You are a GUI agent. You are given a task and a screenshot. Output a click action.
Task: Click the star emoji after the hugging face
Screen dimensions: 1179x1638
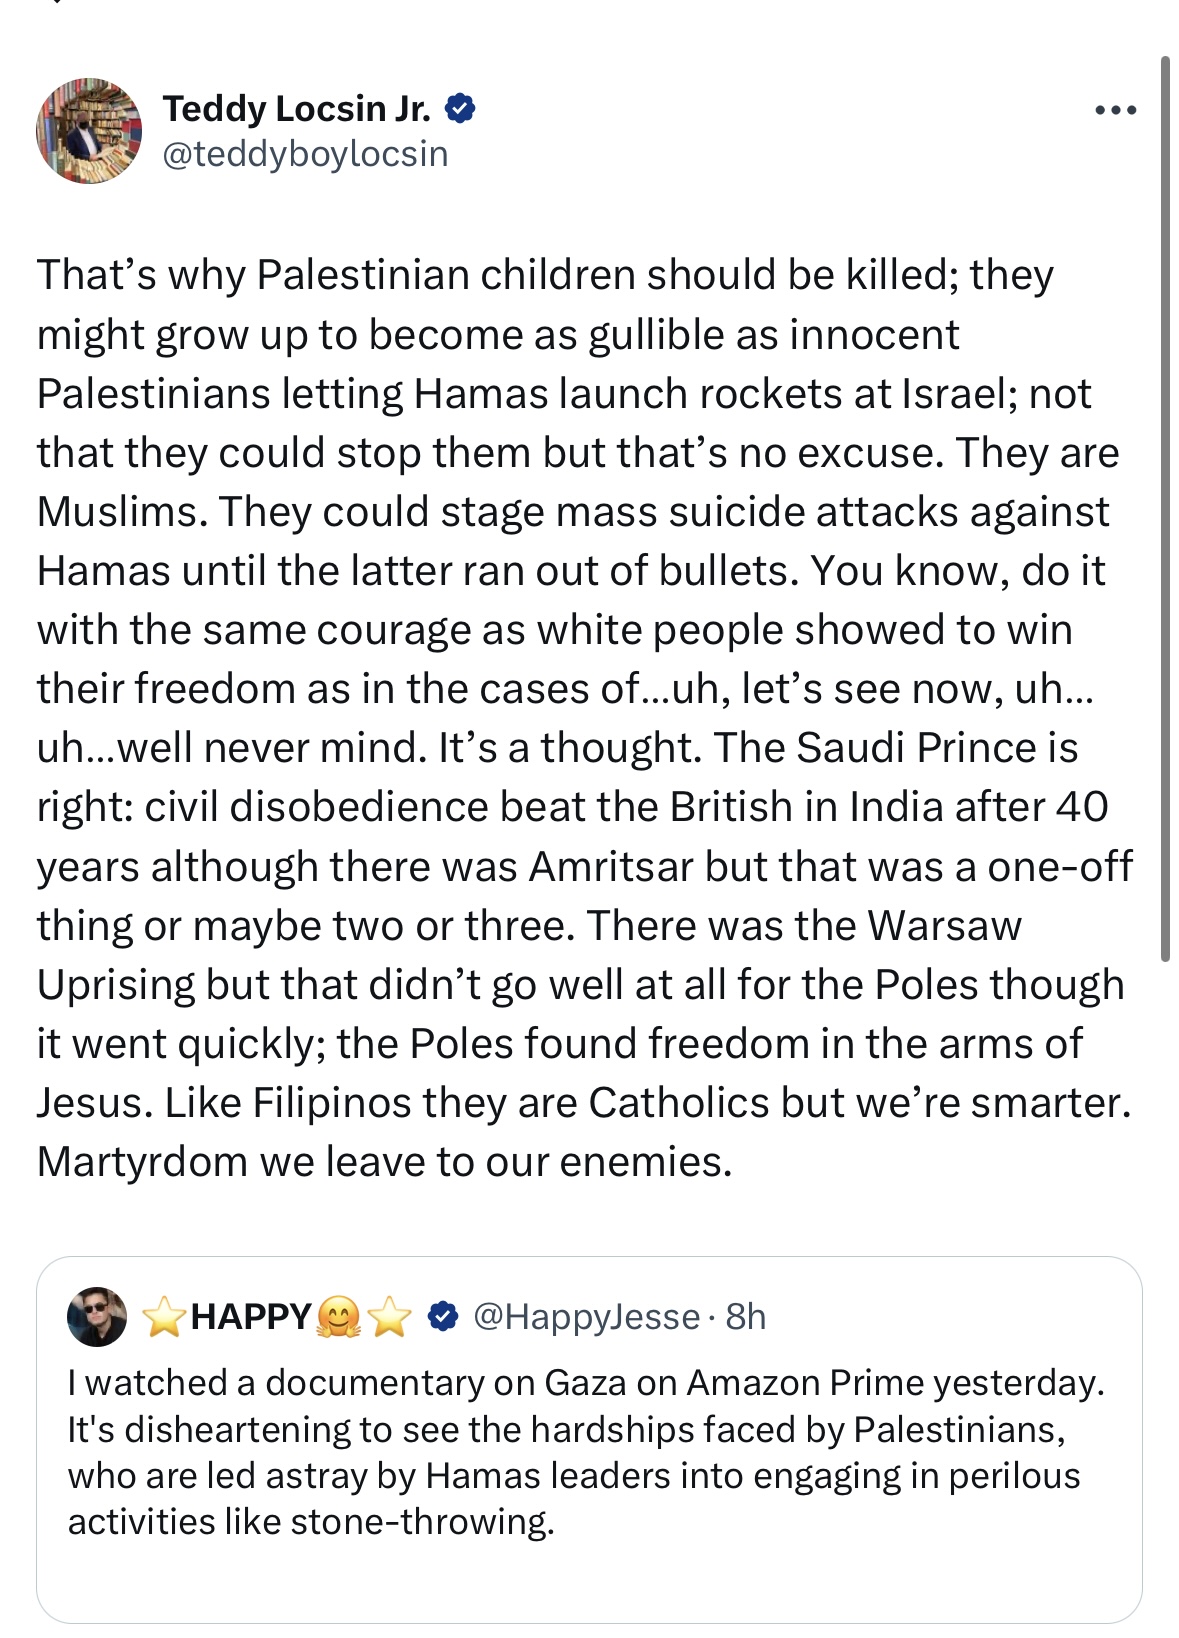point(390,1317)
